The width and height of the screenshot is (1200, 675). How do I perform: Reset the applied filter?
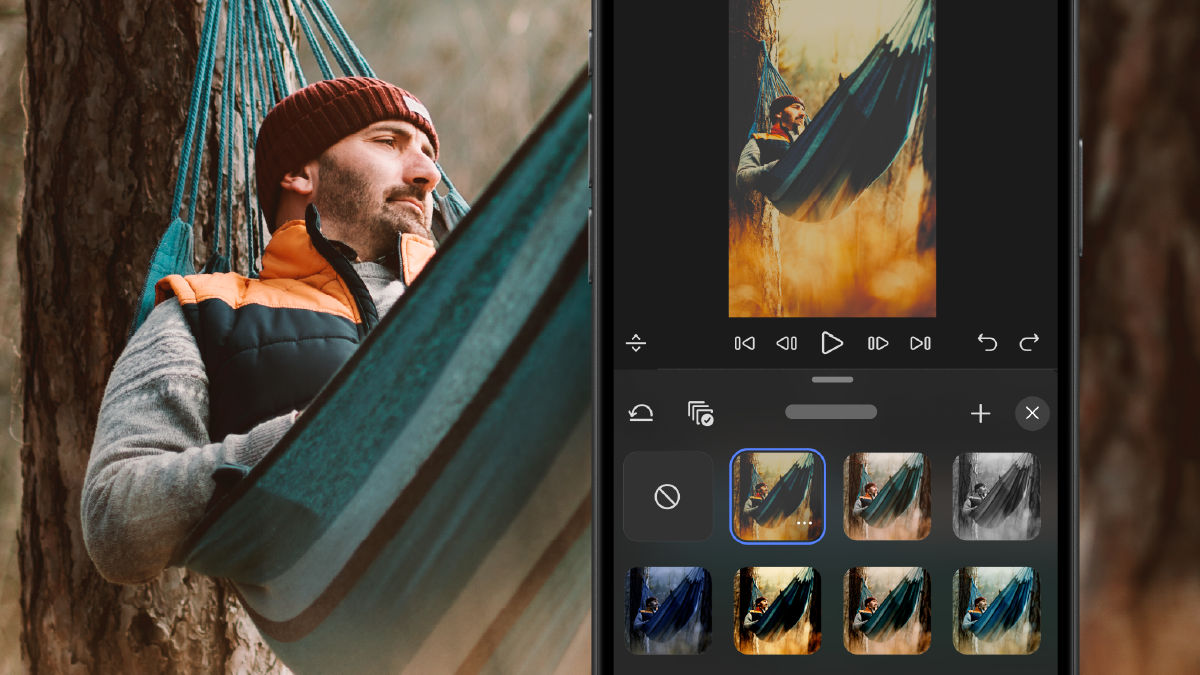(x=641, y=413)
